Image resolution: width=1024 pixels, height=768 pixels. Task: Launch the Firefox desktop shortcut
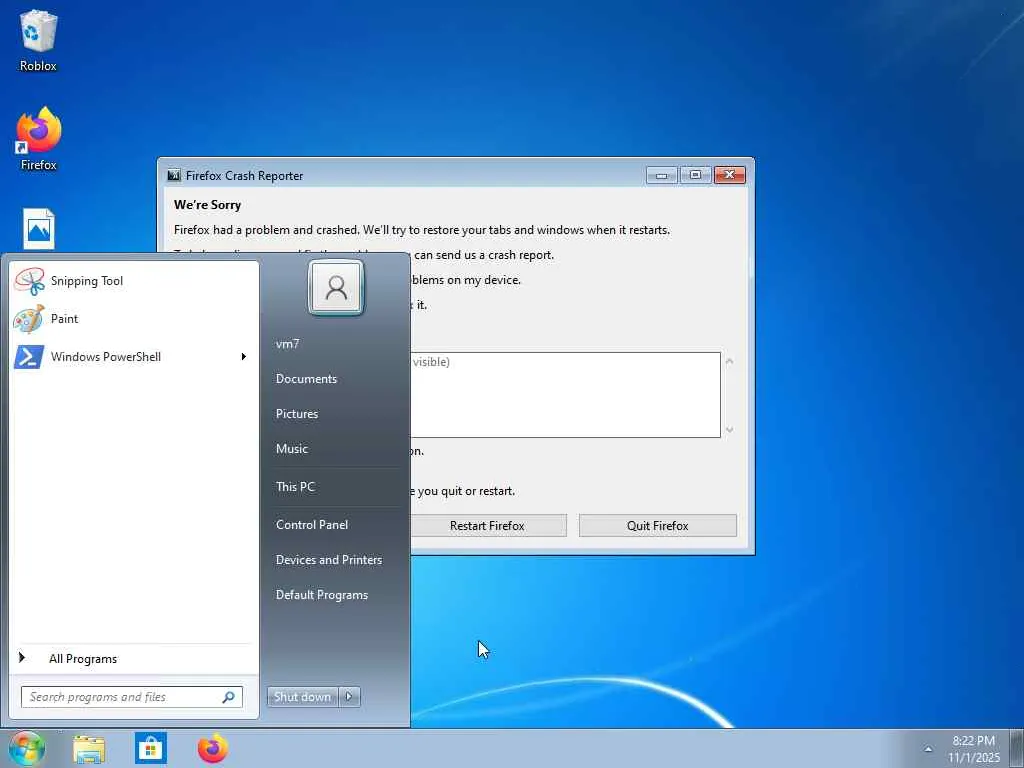(39, 139)
